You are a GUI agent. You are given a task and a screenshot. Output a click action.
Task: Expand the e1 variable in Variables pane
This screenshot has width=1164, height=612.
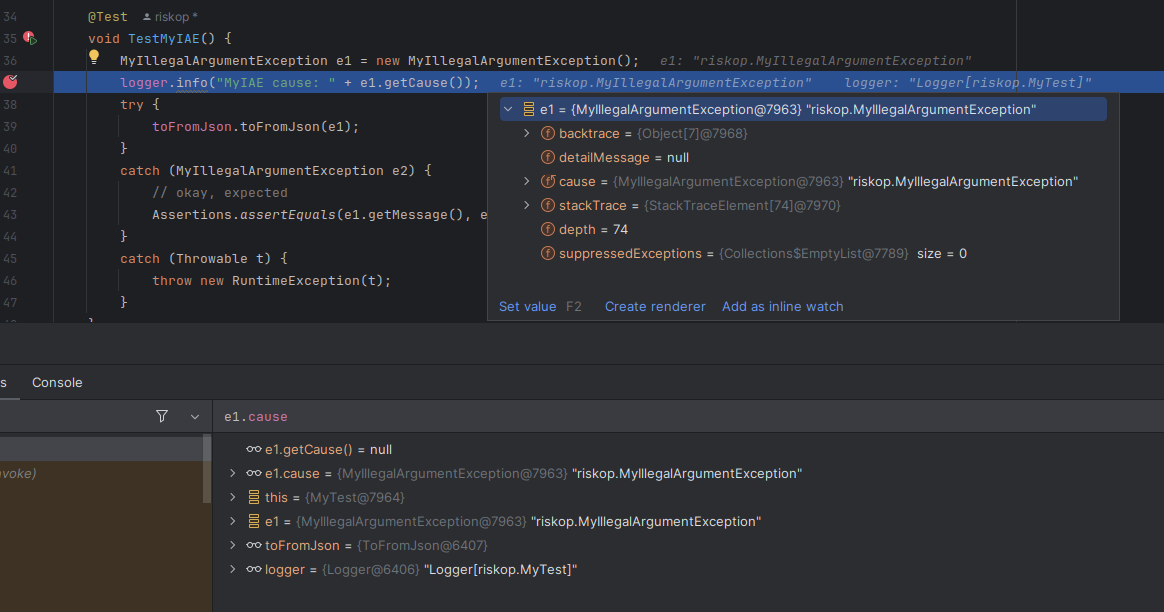click(x=233, y=521)
